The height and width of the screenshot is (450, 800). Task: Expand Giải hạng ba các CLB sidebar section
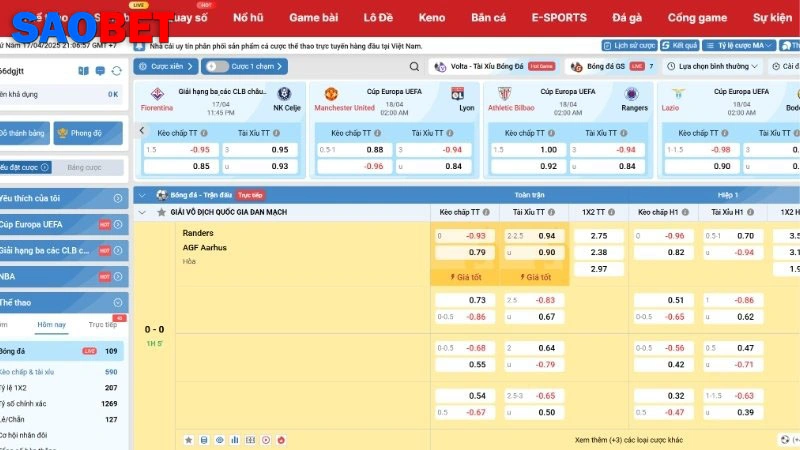[63, 251]
